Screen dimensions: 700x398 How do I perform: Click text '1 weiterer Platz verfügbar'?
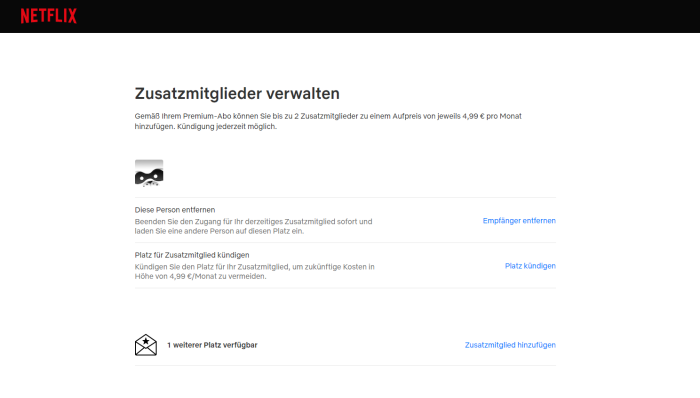point(212,345)
